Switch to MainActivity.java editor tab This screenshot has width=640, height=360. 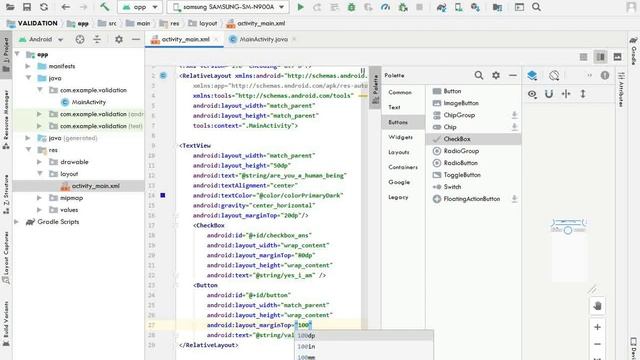point(263,39)
